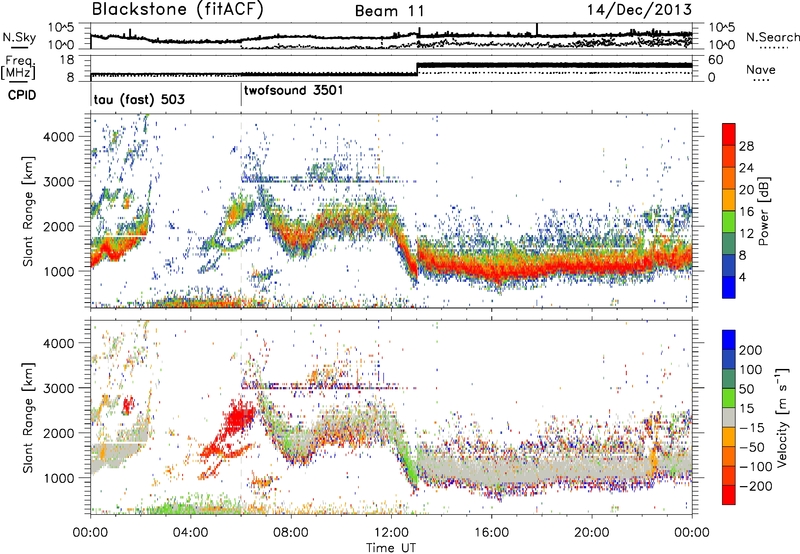The image size is (800, 554).
Task: Click the red velocity patch near 06:00
Action: [x=238, y=417]
